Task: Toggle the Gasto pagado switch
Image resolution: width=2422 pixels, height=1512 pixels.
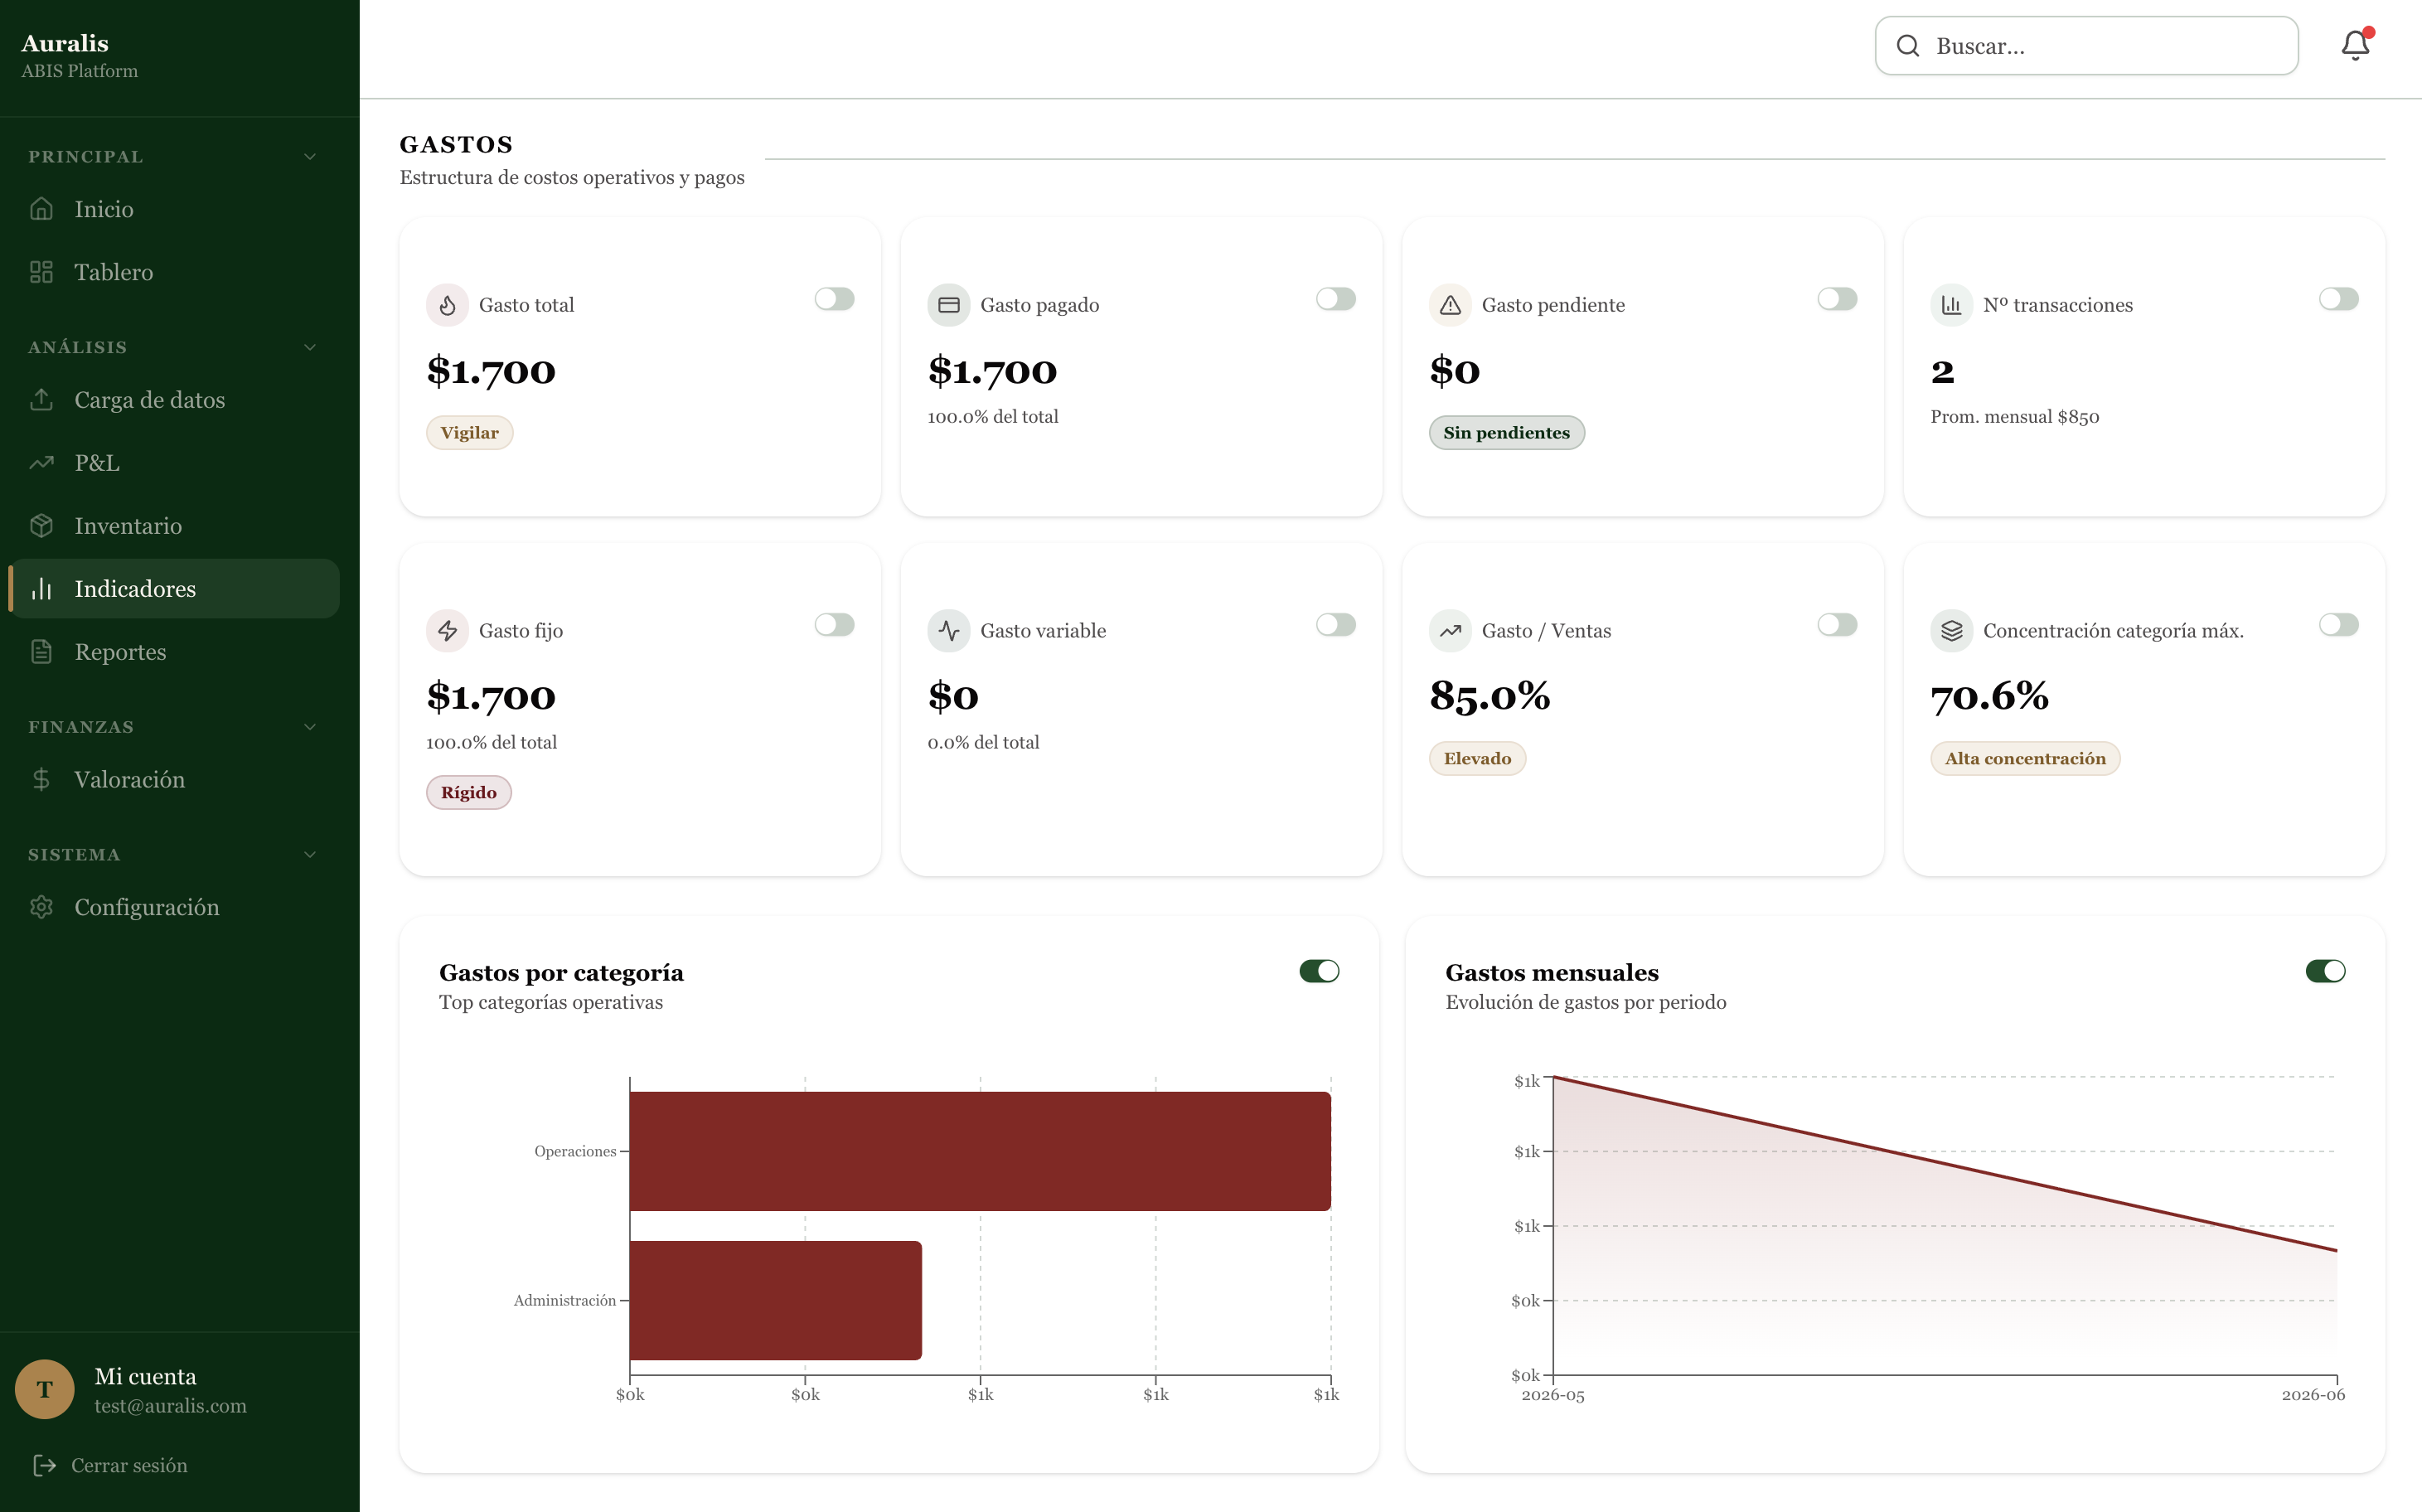Action: [x=1335, y=299]
